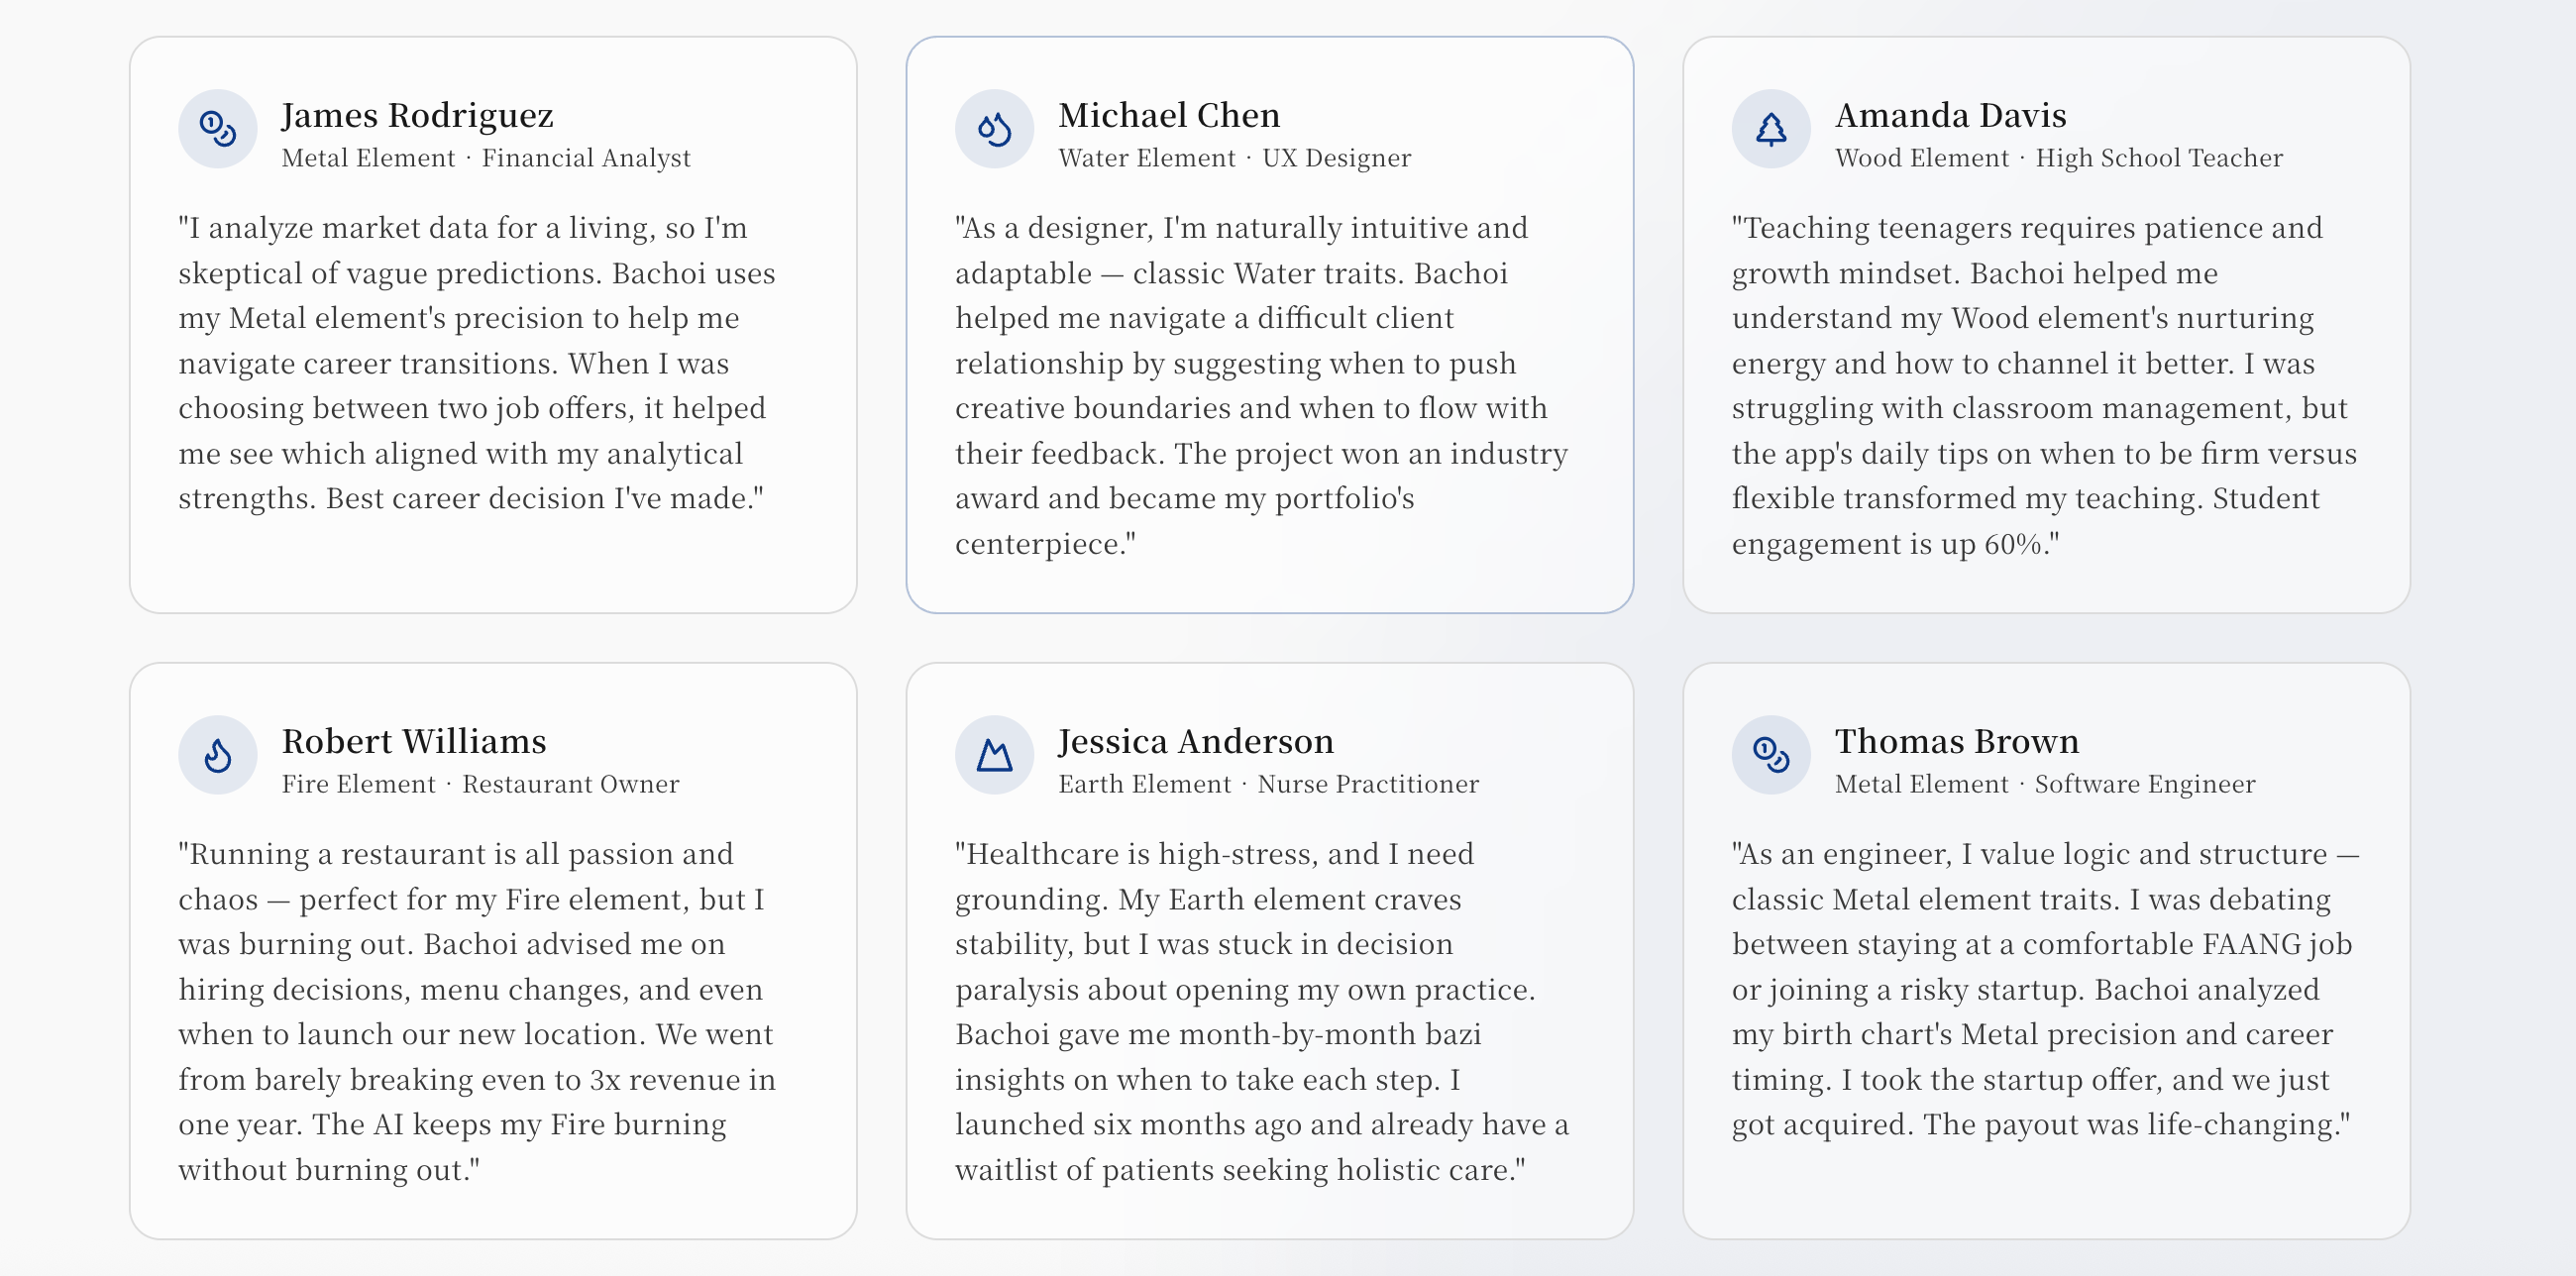Click Thomas Brown's testimonial quote about FAANG job
2576x1276 pixels.
[2045, 989]
